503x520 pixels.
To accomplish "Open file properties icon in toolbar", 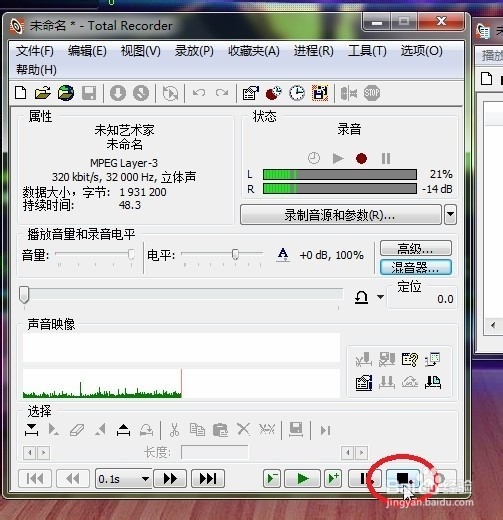I will point(251,93).
